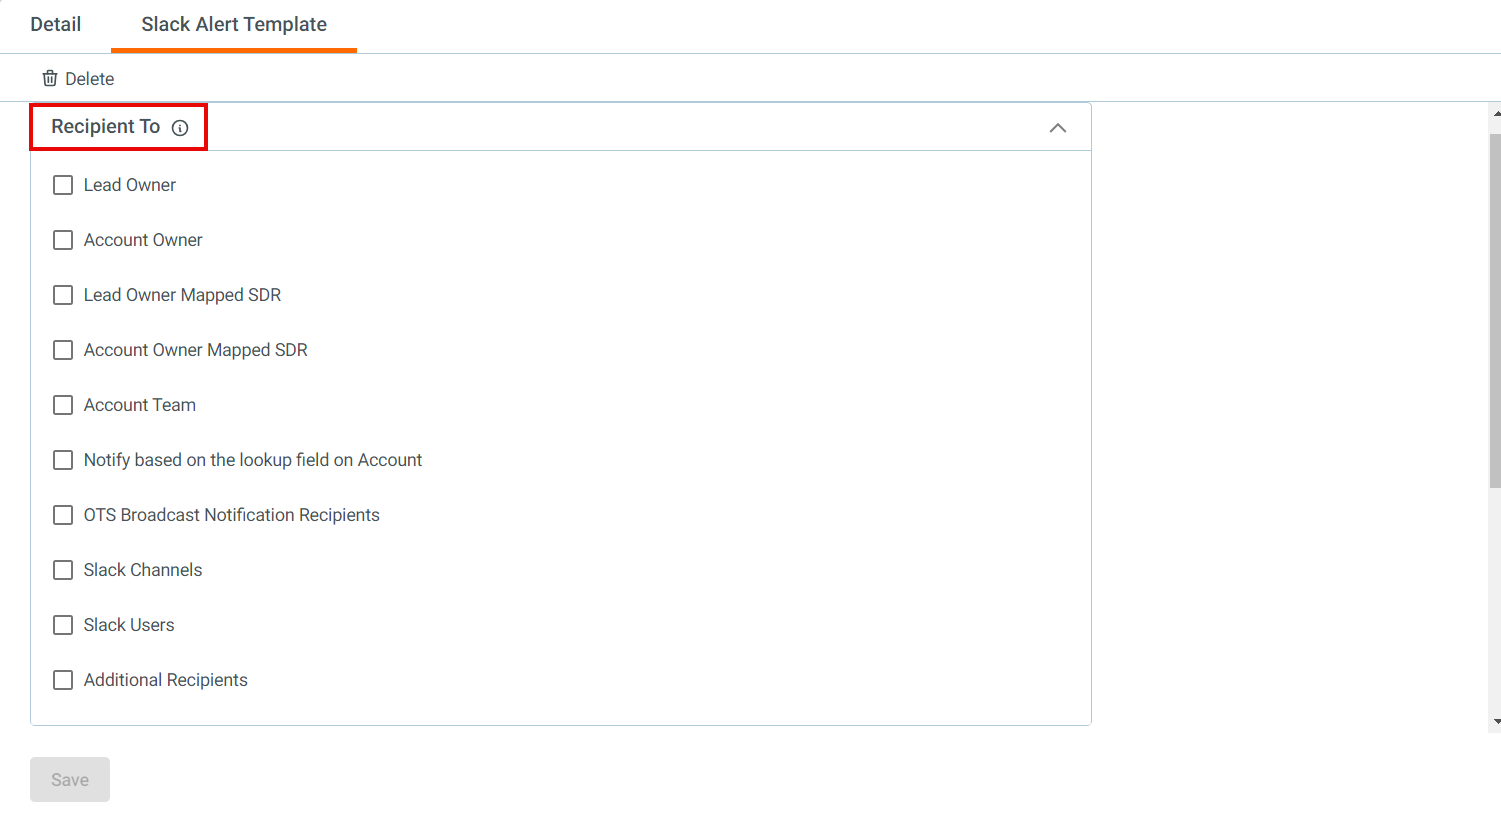Select the Account Owner Mapped SDR checkbox
The width and height of the screenshot is (1501, 816).
click(63, 350)
